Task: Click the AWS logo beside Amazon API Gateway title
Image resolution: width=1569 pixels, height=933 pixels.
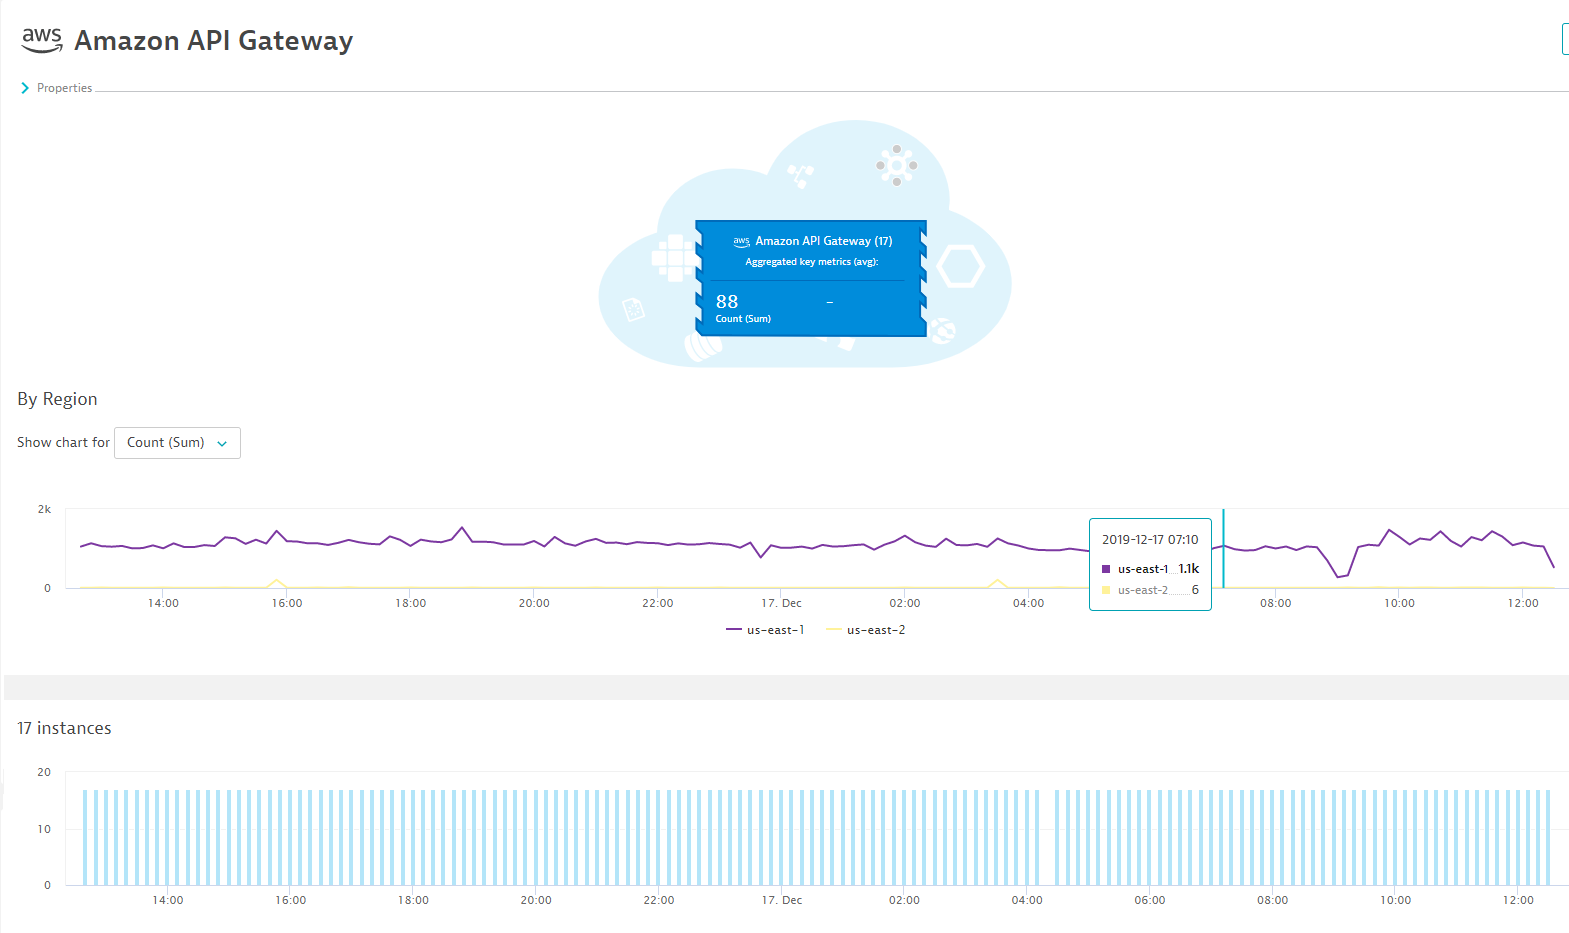Action: pyautogui.click(x=42, y=40)
